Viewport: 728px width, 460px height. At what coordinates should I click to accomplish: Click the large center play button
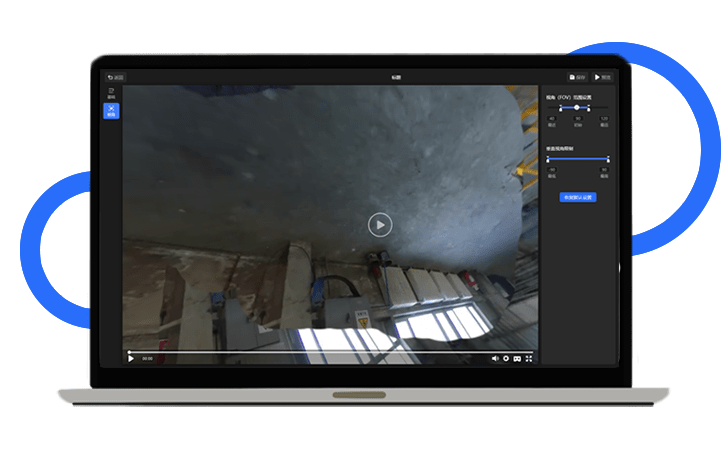click(379, 224)
